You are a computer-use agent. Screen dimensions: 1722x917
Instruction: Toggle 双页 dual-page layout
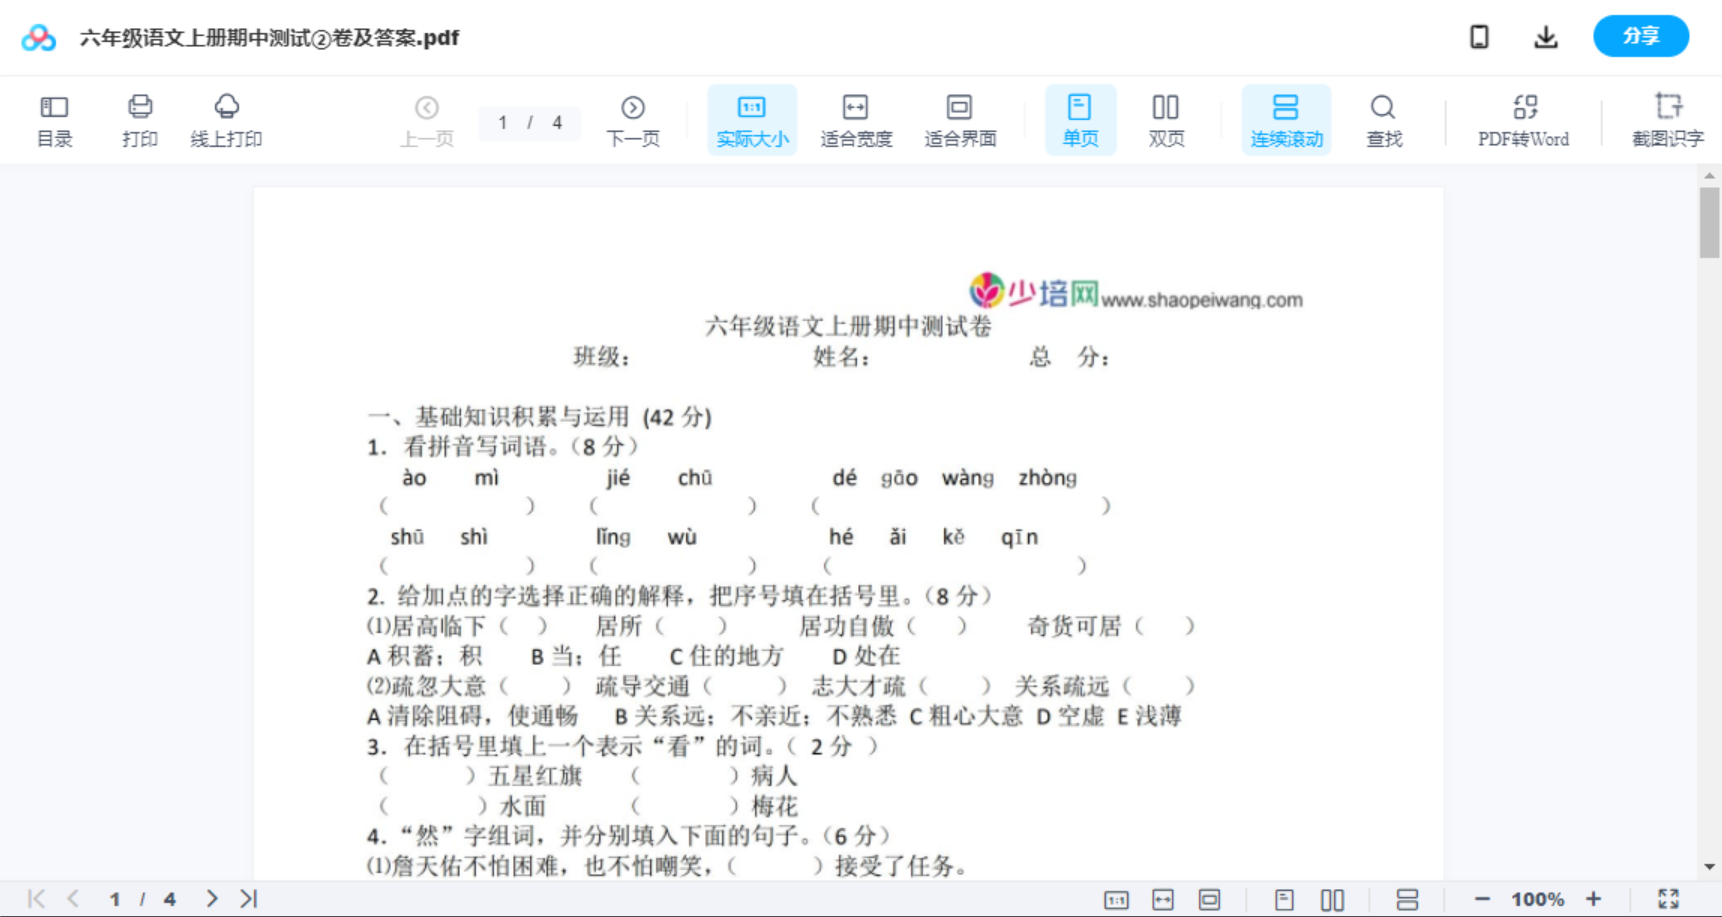pyautogui.click(x=1166, y=119)
